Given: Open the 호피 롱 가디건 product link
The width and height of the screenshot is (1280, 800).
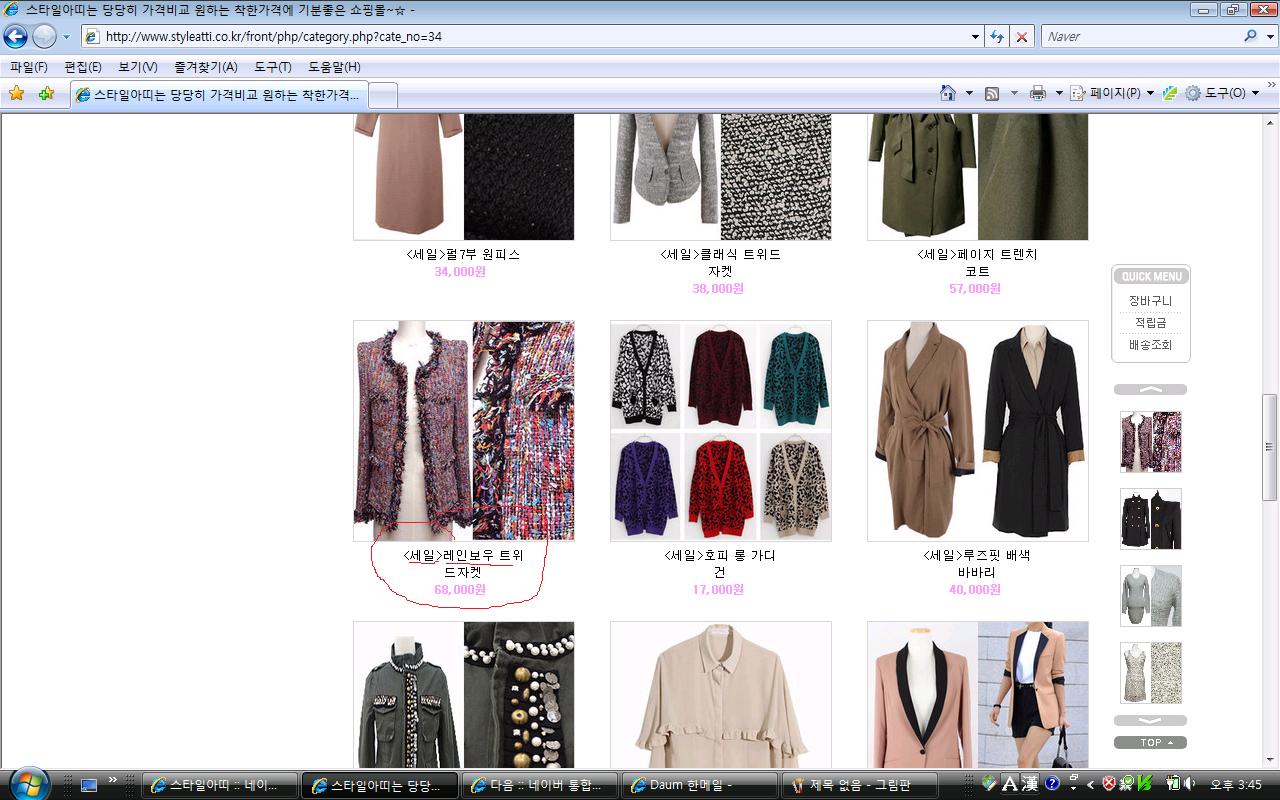Looking at the screenshot, I should coord(719,564).
